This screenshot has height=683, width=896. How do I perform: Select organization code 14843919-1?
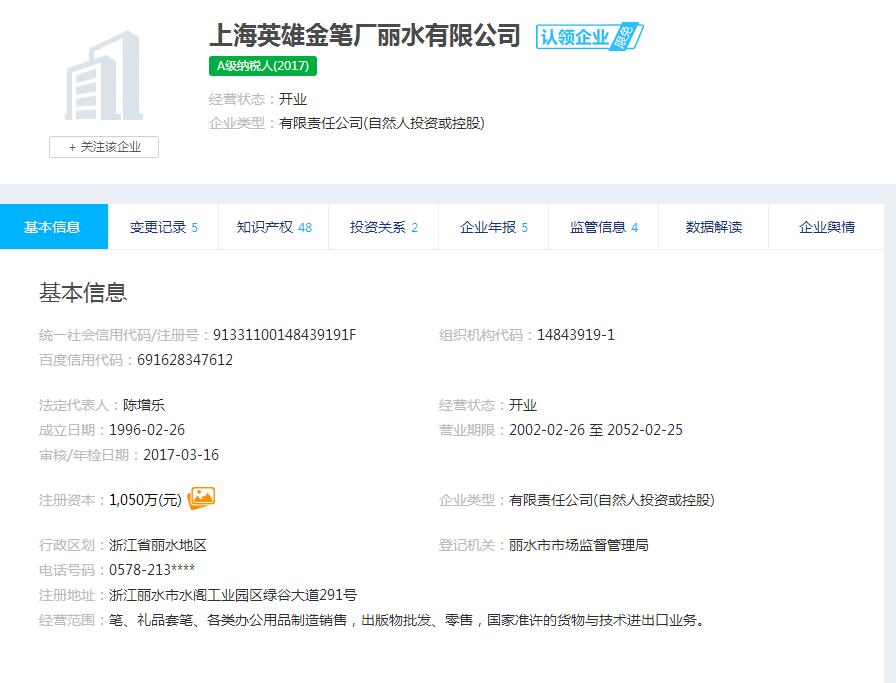pyautogui.click(x=576, y=335)
